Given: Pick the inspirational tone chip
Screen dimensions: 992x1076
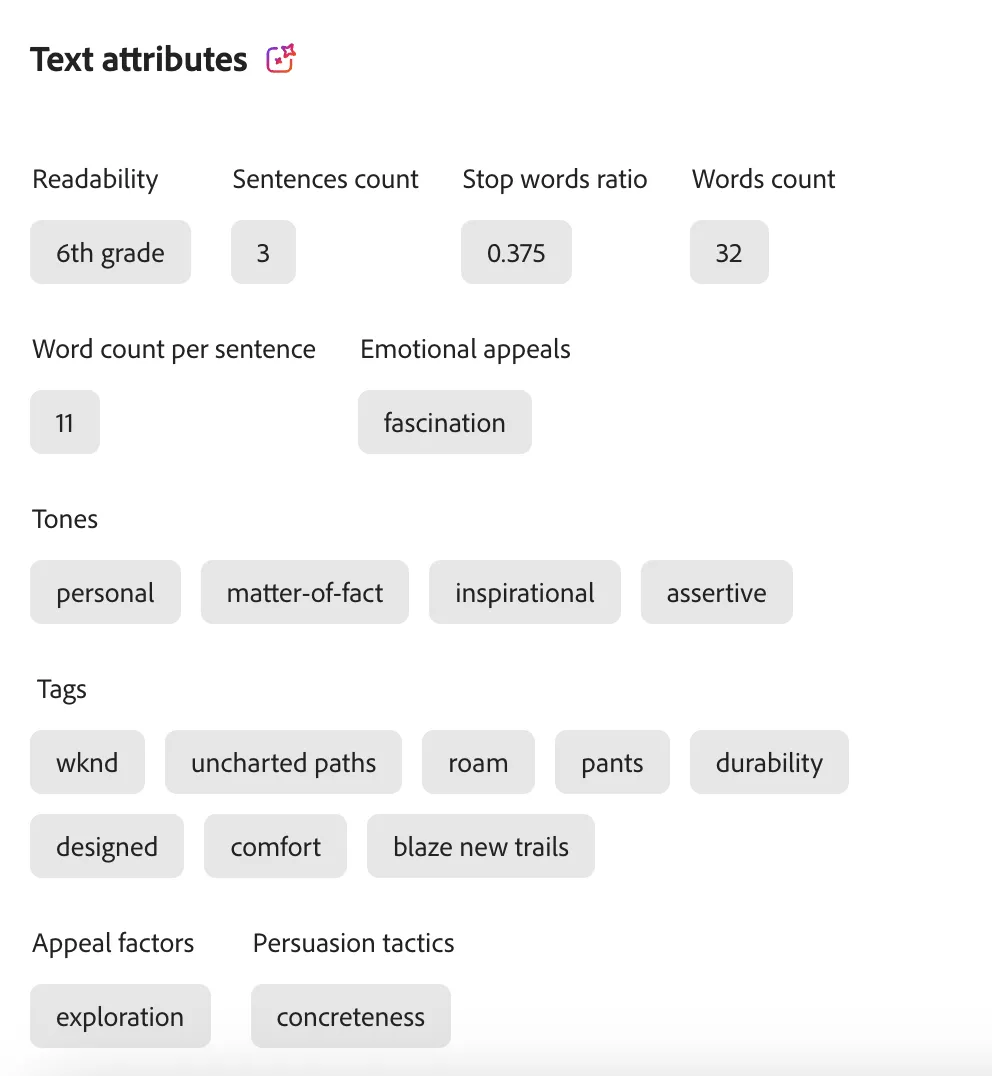Looking at the screenshot, I should tap(525, 592).
